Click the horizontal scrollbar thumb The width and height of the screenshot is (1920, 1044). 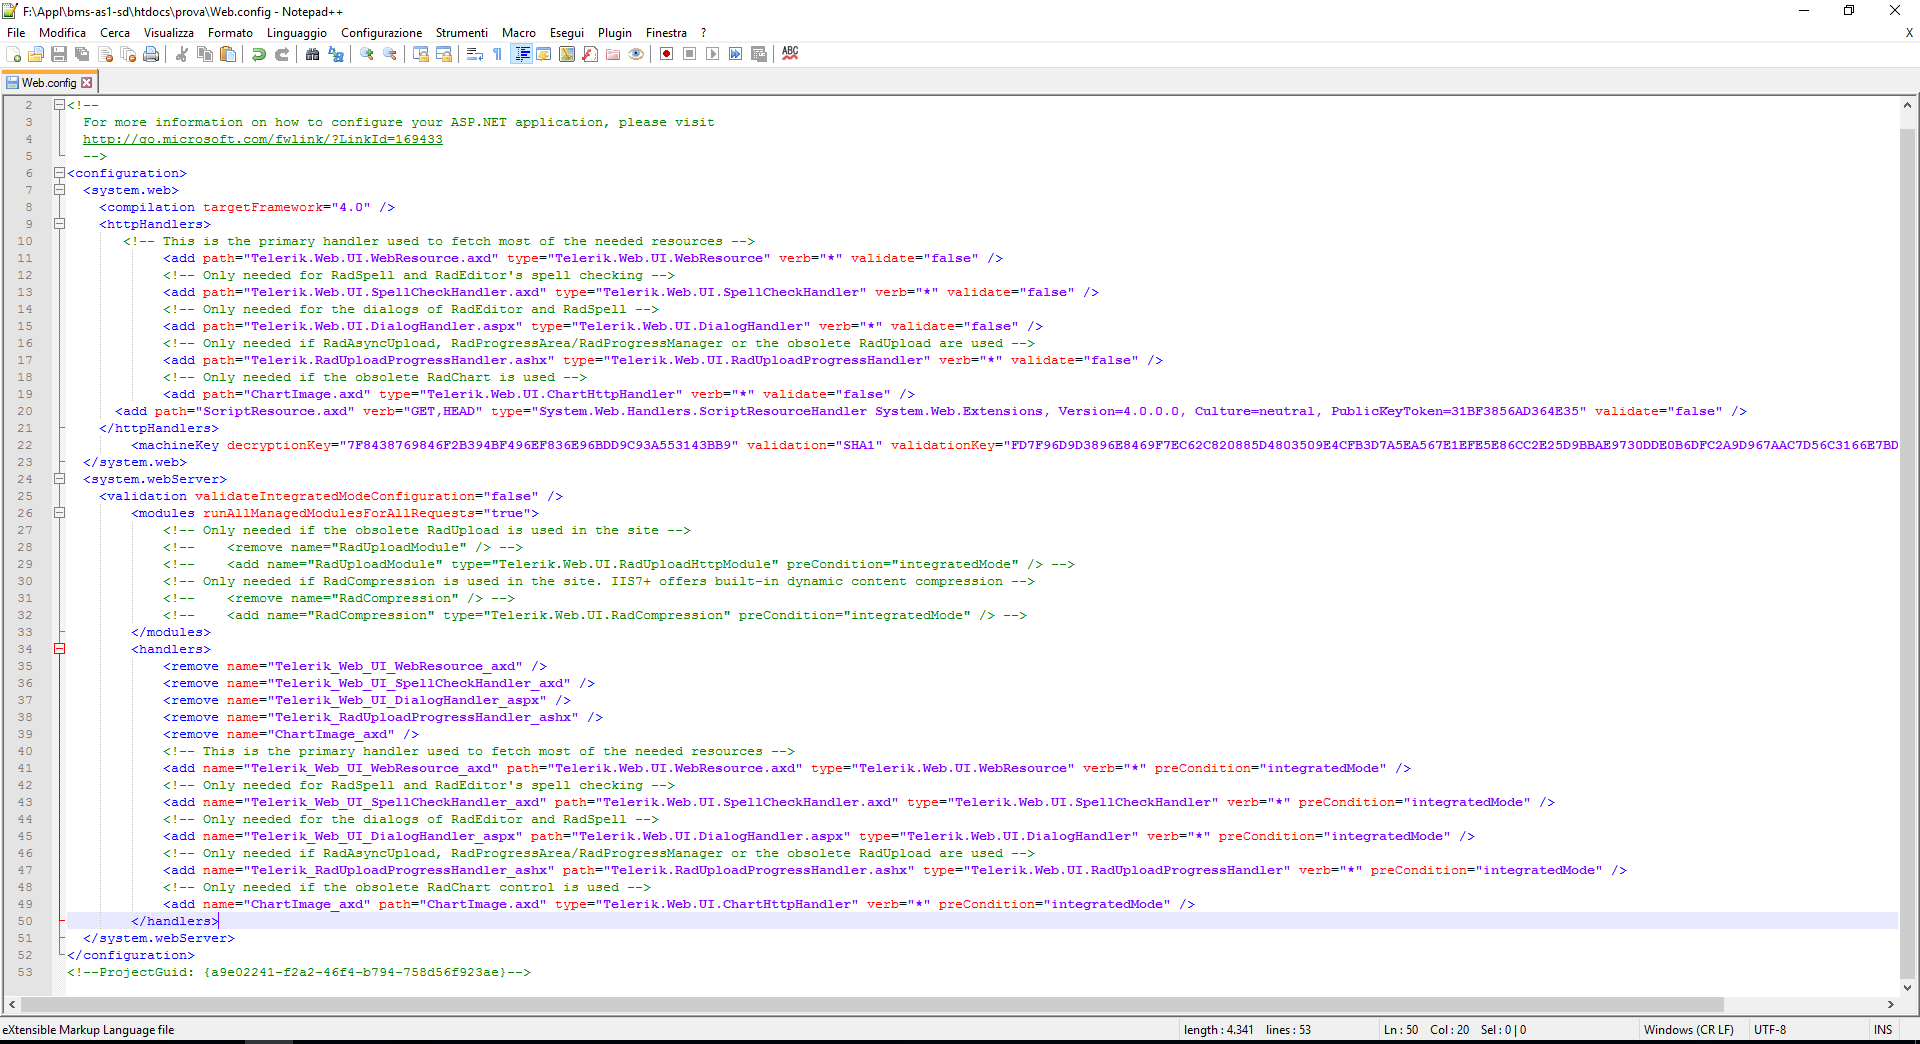click(872, 1004)
